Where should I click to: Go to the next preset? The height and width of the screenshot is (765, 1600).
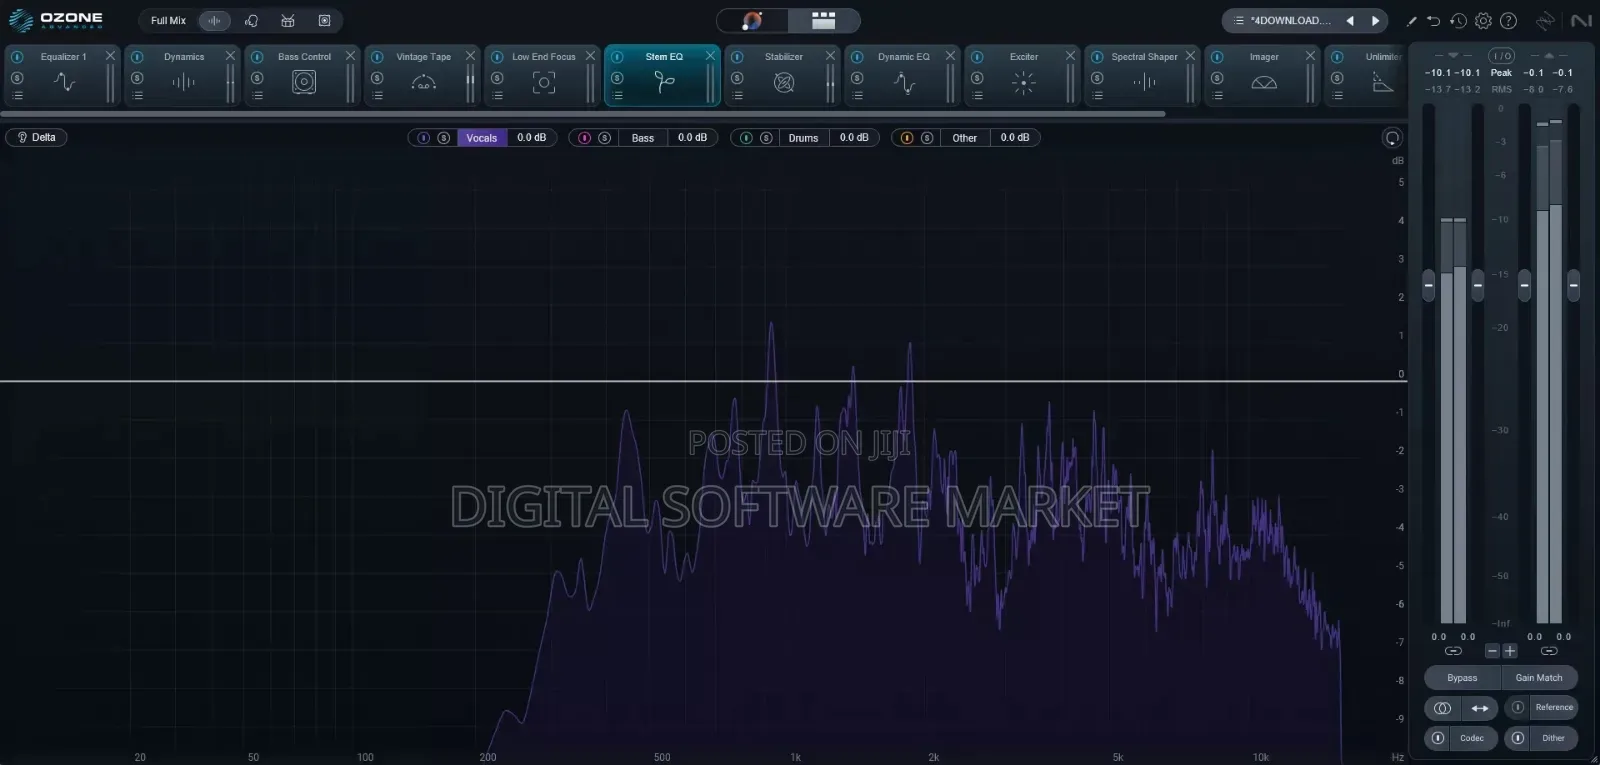point(1375,20)
